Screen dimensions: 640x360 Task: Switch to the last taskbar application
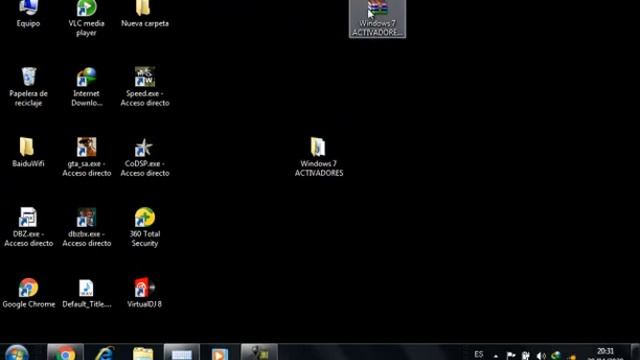pyautogui.click(x=259, y=352)
